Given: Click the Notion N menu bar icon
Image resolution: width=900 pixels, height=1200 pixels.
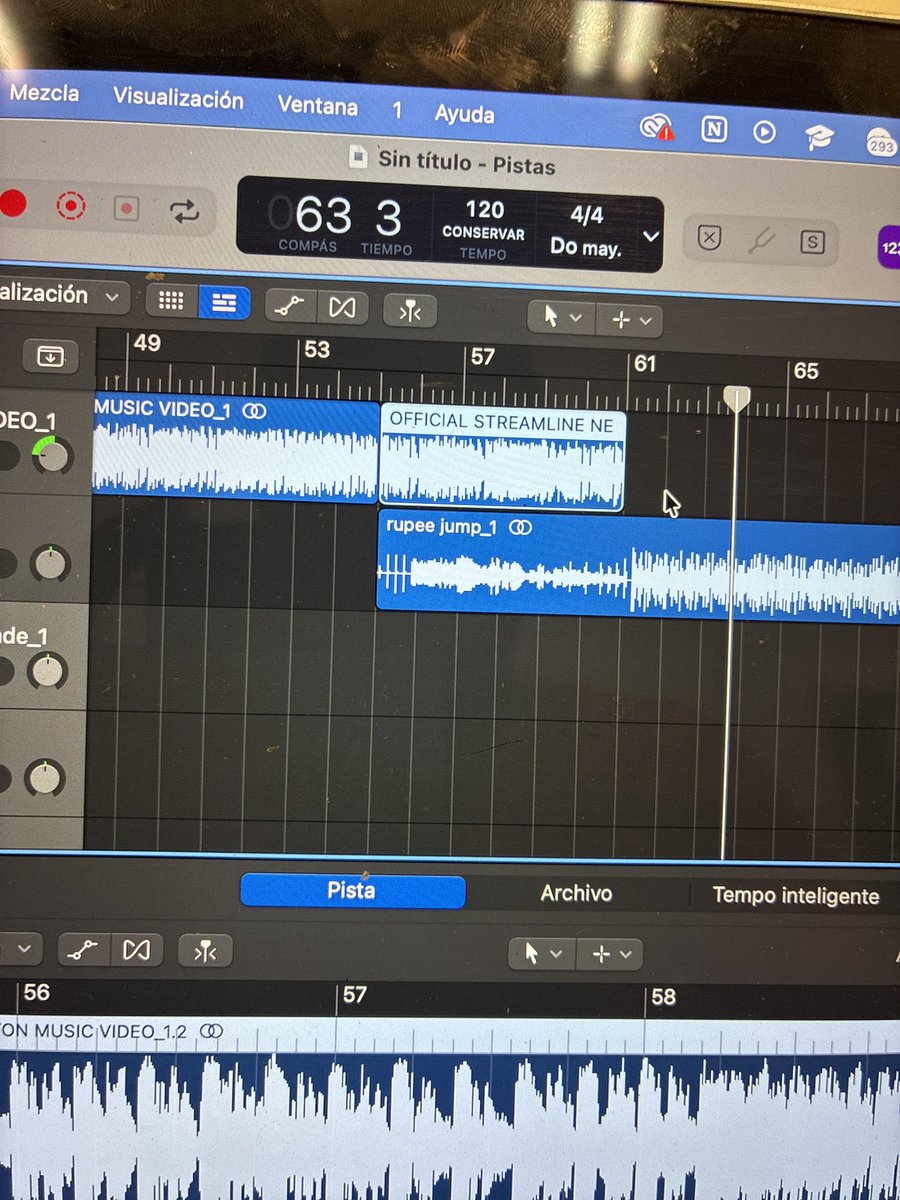Looking at the screenshot, I should (x=714, y=129).
